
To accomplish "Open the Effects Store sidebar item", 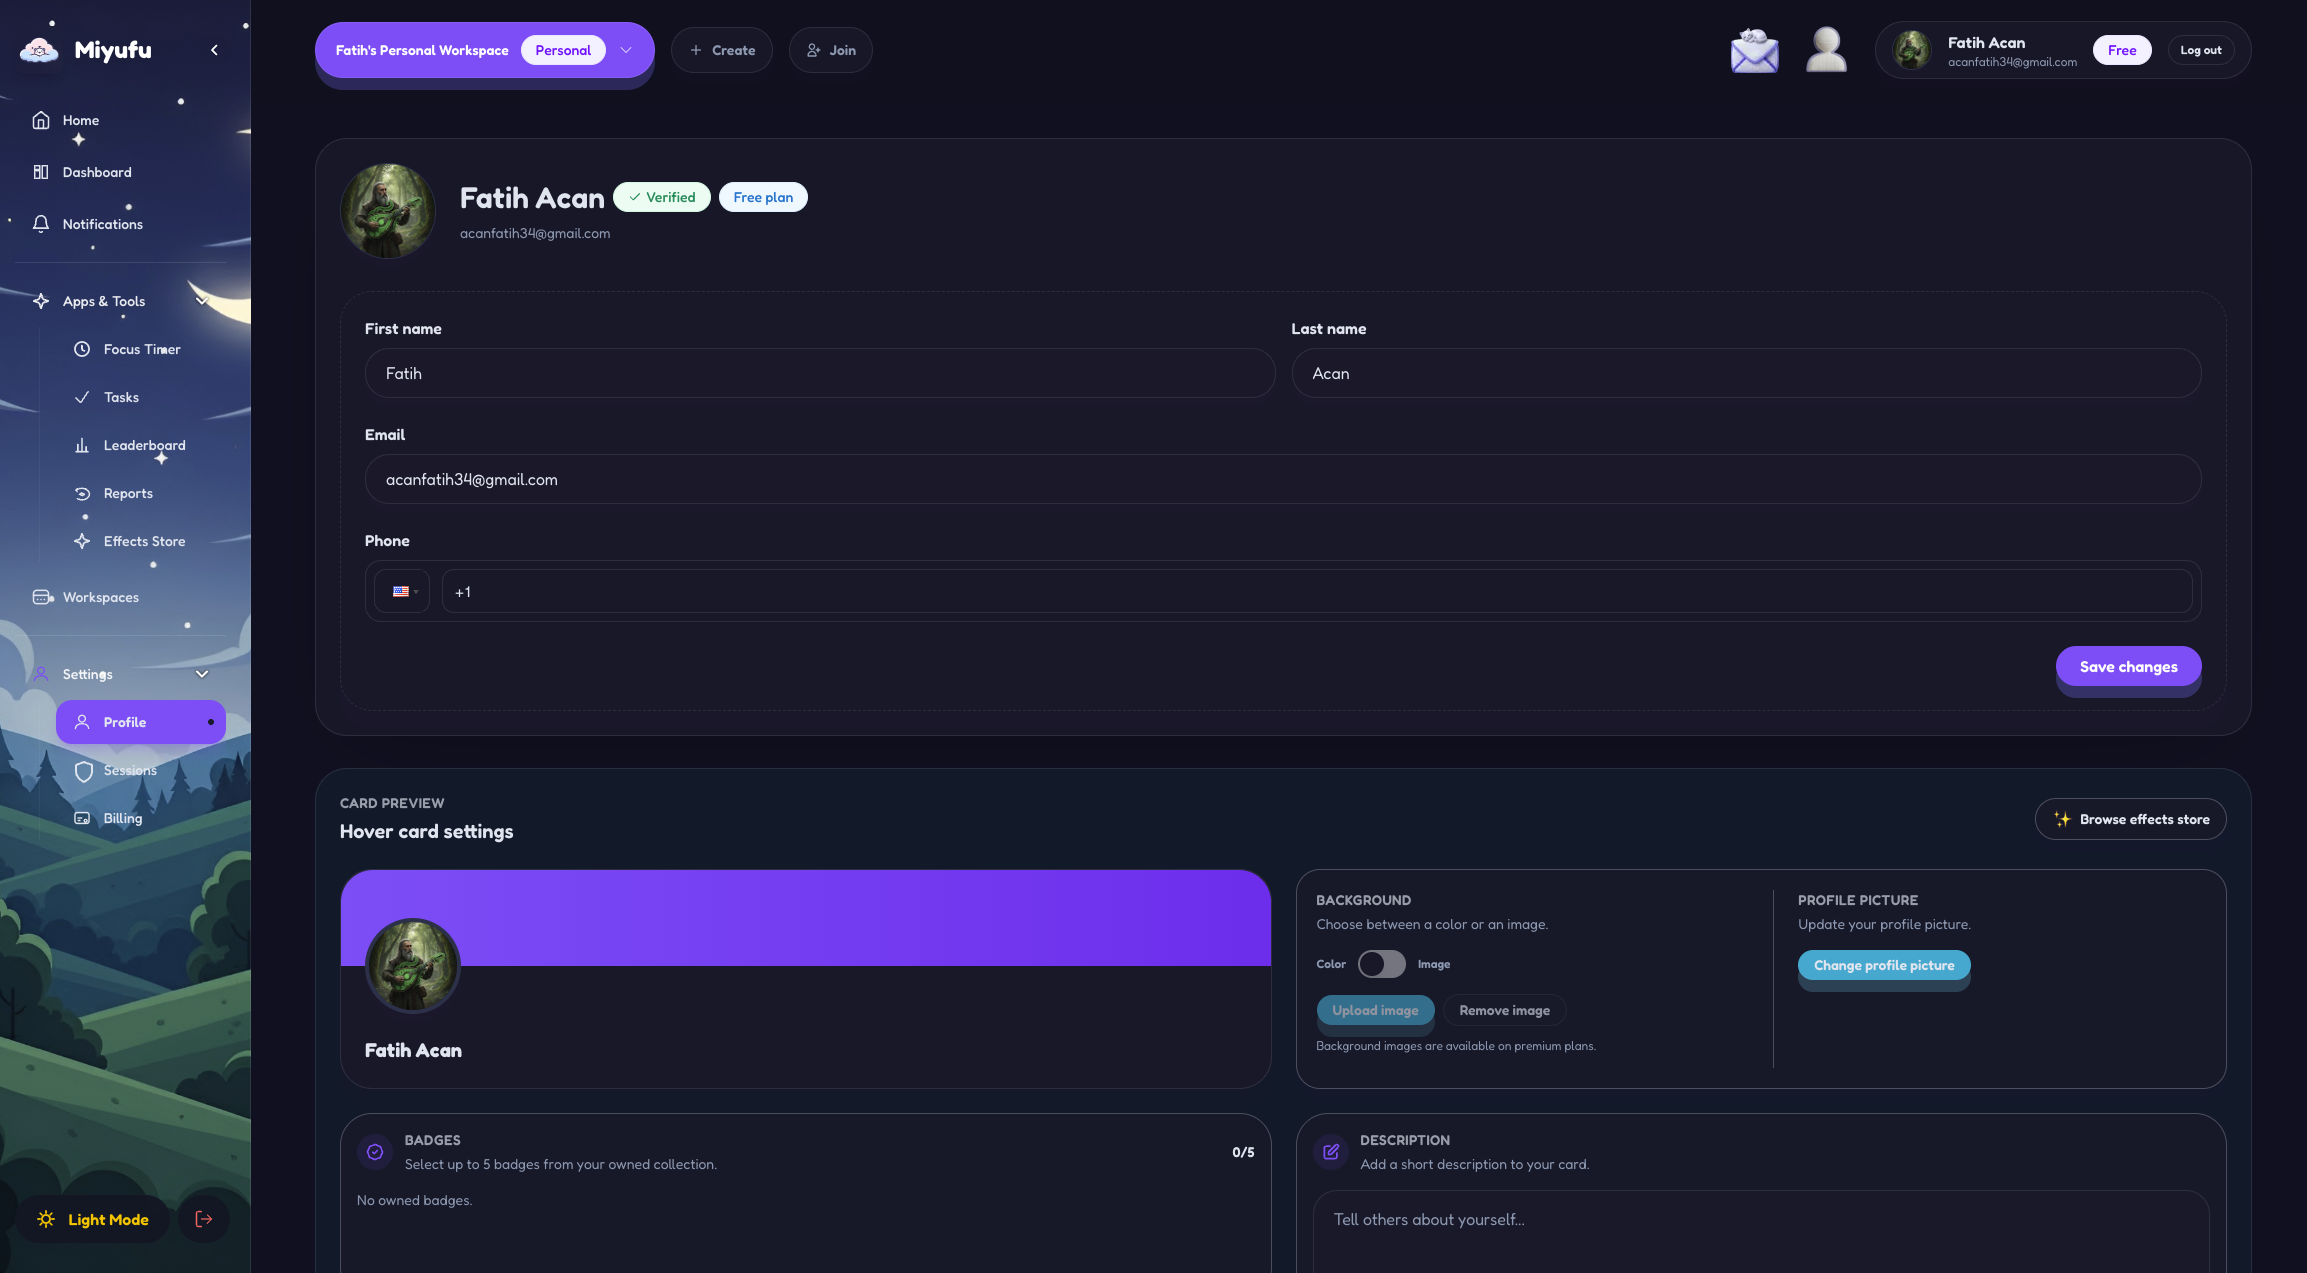I will coord(141,541).
